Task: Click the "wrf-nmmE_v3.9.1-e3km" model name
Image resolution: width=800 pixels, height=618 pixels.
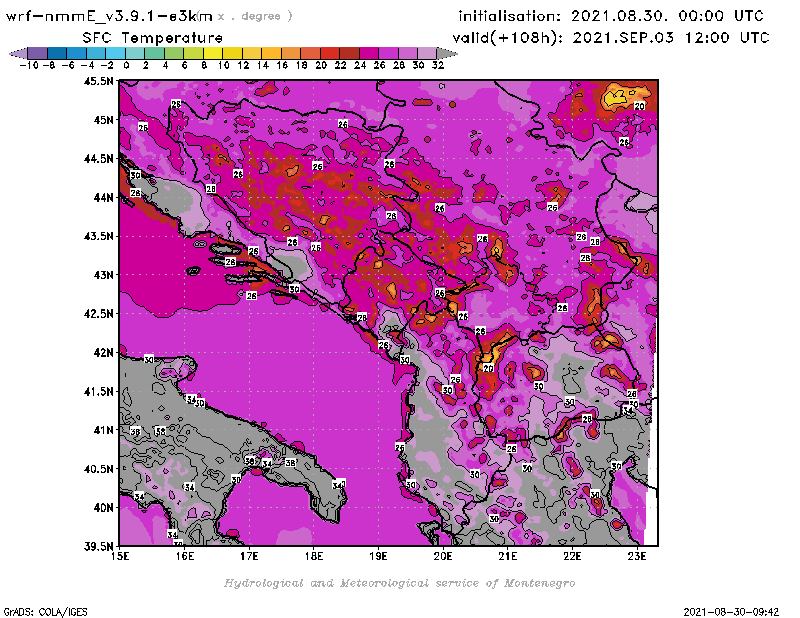Action: point(109,16)
